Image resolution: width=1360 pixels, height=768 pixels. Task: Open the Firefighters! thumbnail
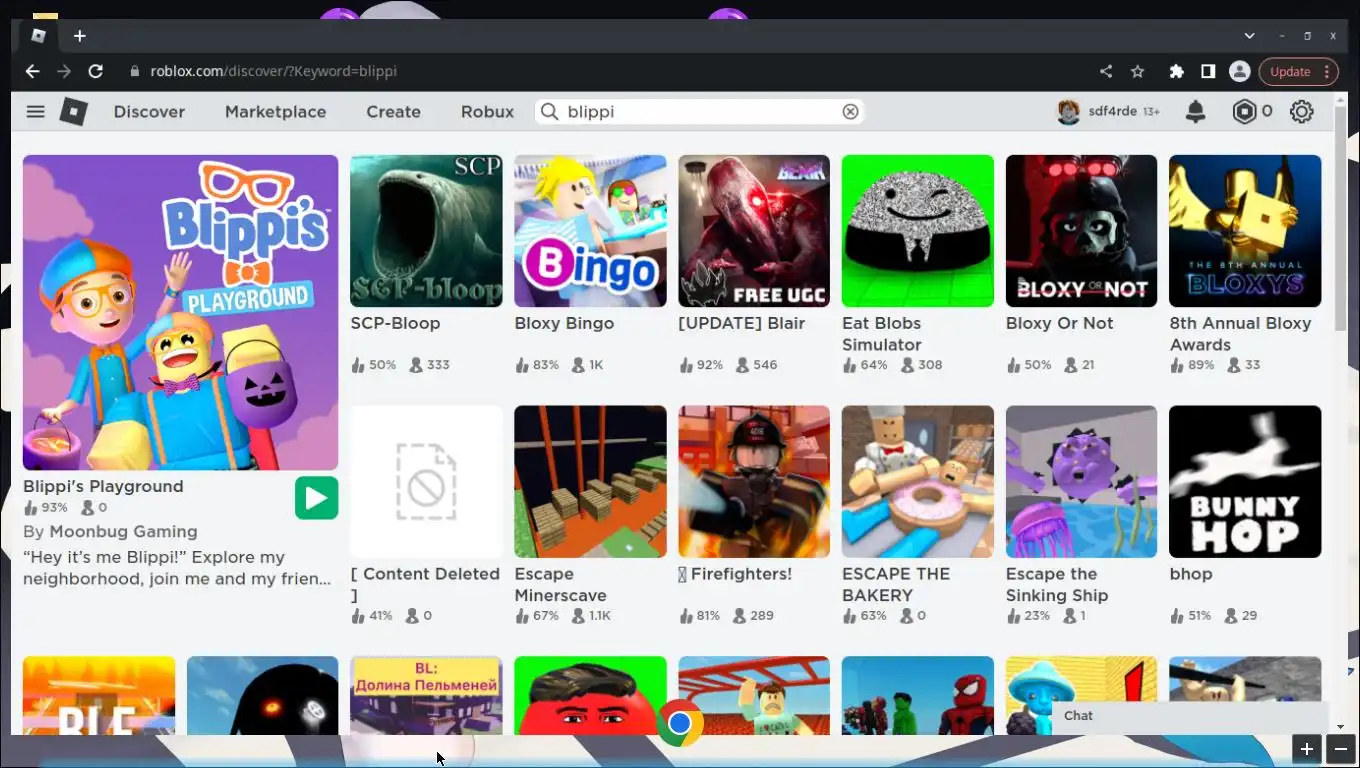(754, 481)
